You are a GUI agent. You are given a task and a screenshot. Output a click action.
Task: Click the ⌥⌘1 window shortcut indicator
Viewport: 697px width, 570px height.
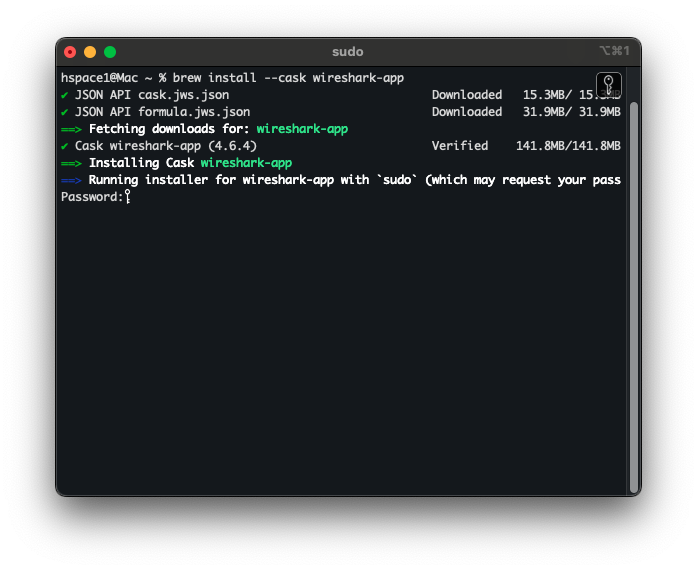pos(613,51)
